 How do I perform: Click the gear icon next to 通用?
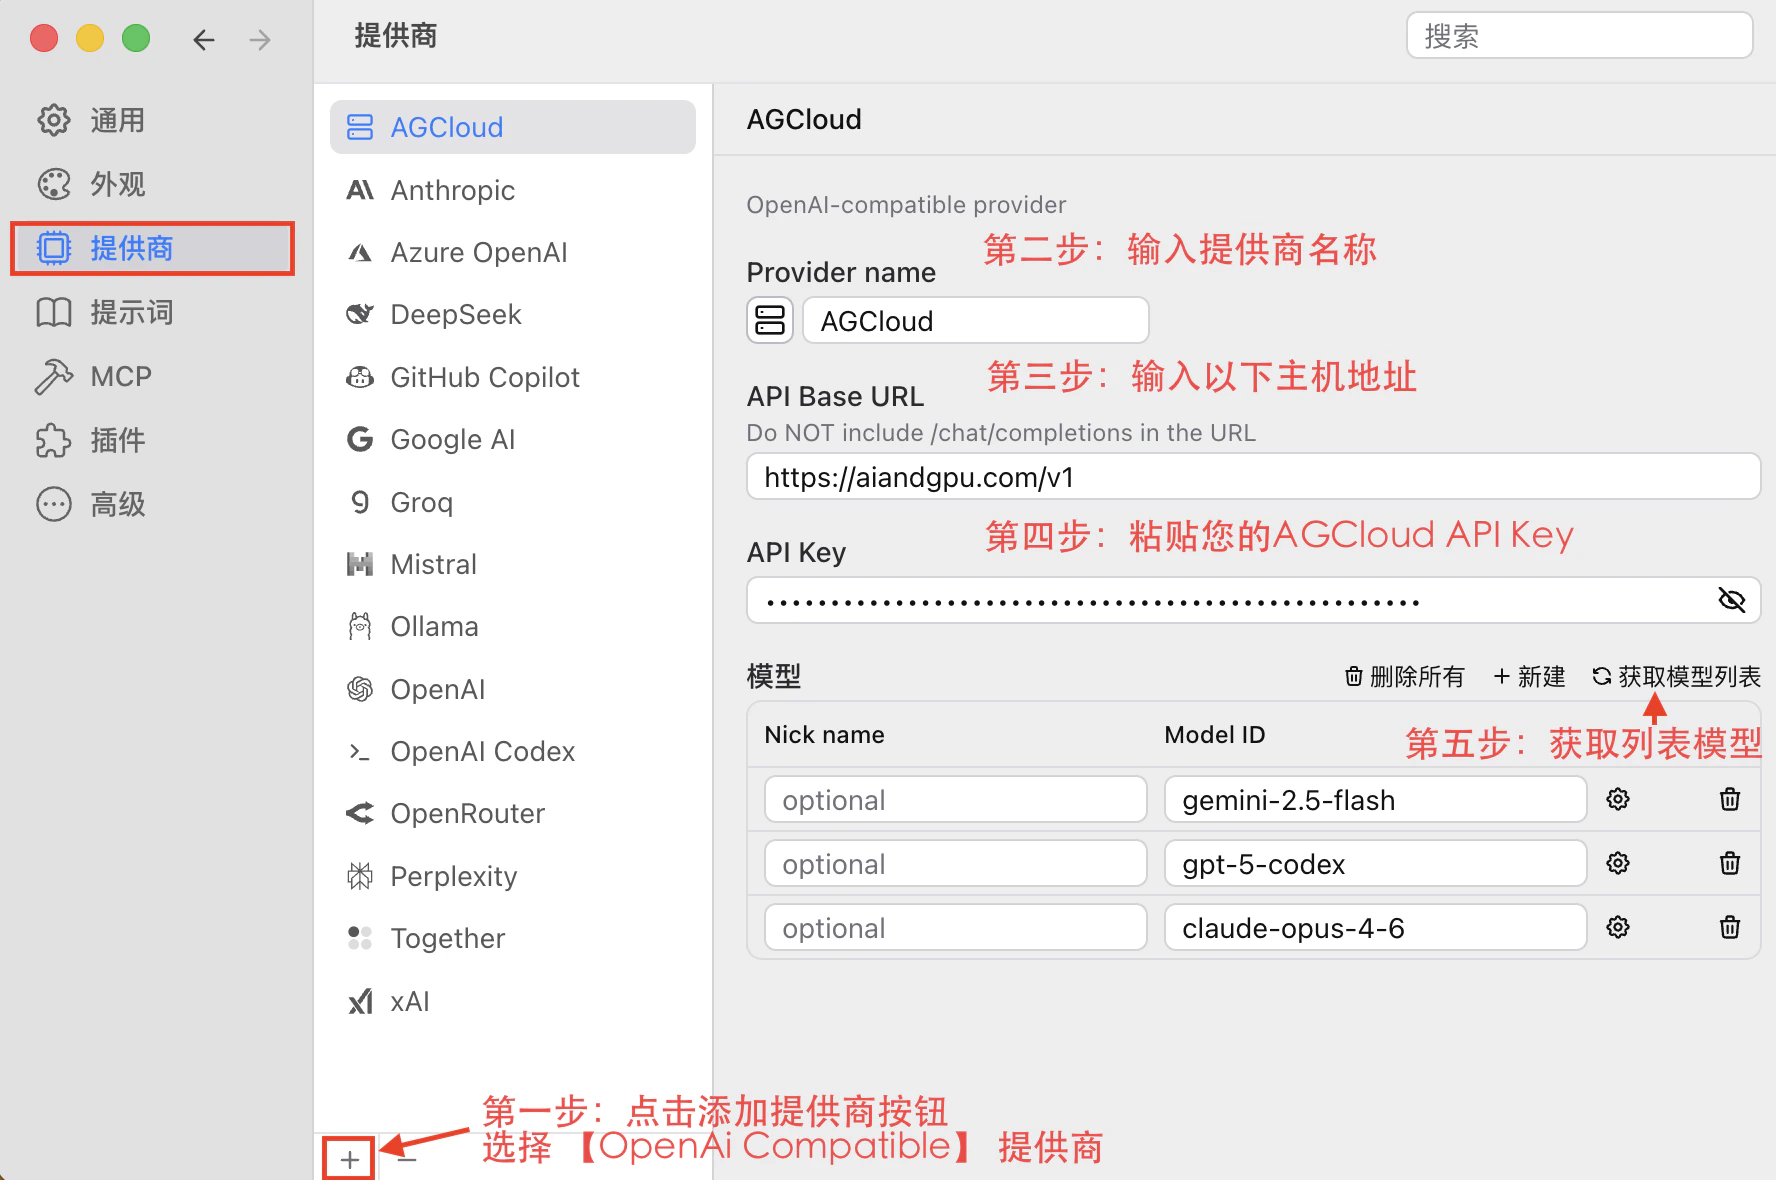tap(54, 120)
